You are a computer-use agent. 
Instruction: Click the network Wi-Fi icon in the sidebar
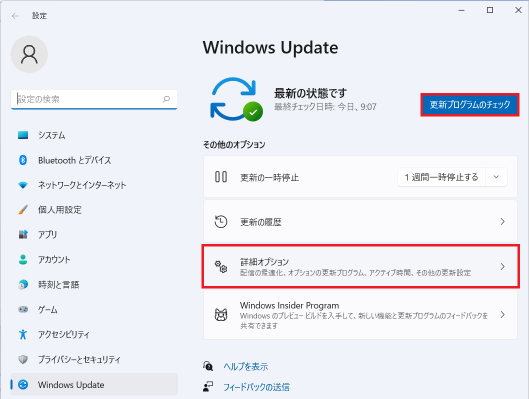[x=23, y=185]
